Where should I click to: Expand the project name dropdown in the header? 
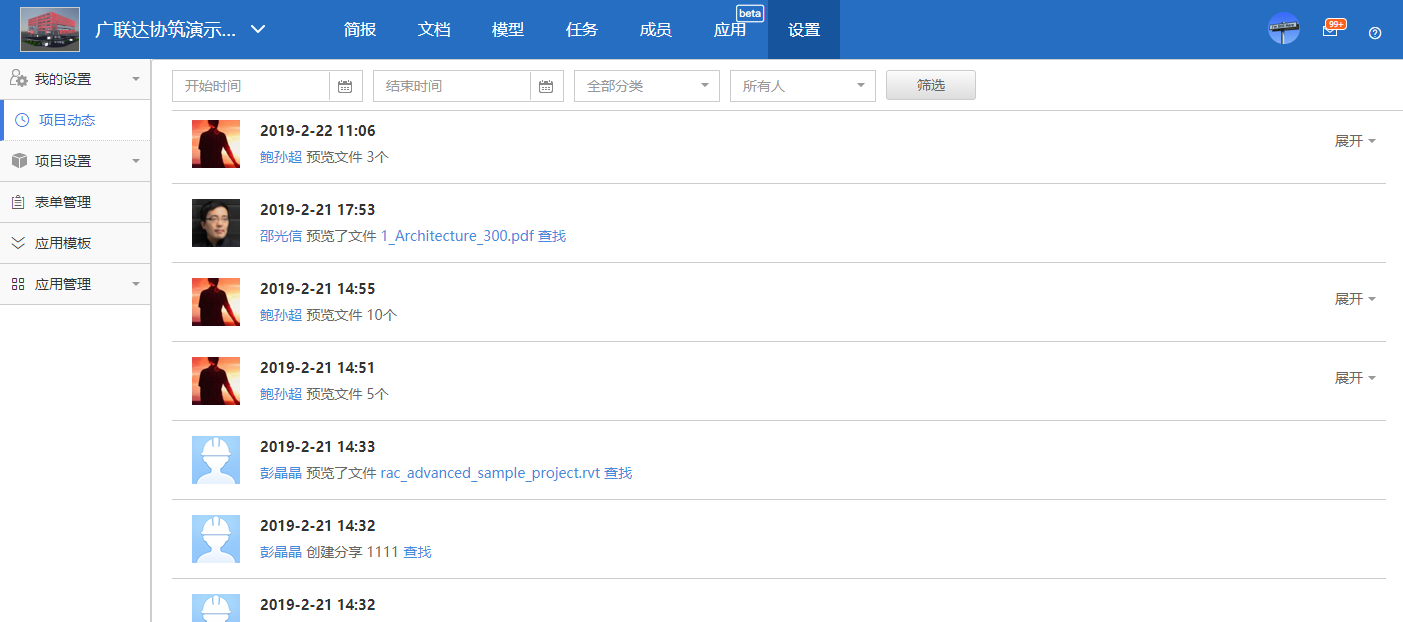(257, 30)
